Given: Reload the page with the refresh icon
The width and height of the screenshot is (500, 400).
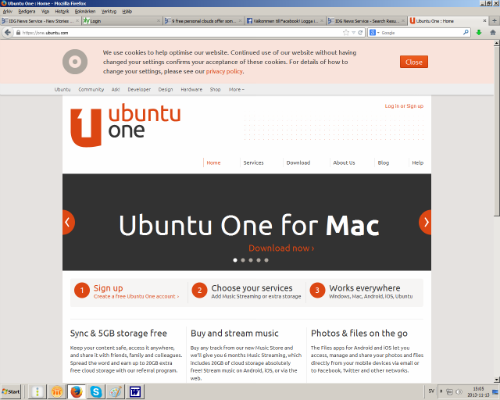Looking at the screenshot, I should tap(360, 32).
